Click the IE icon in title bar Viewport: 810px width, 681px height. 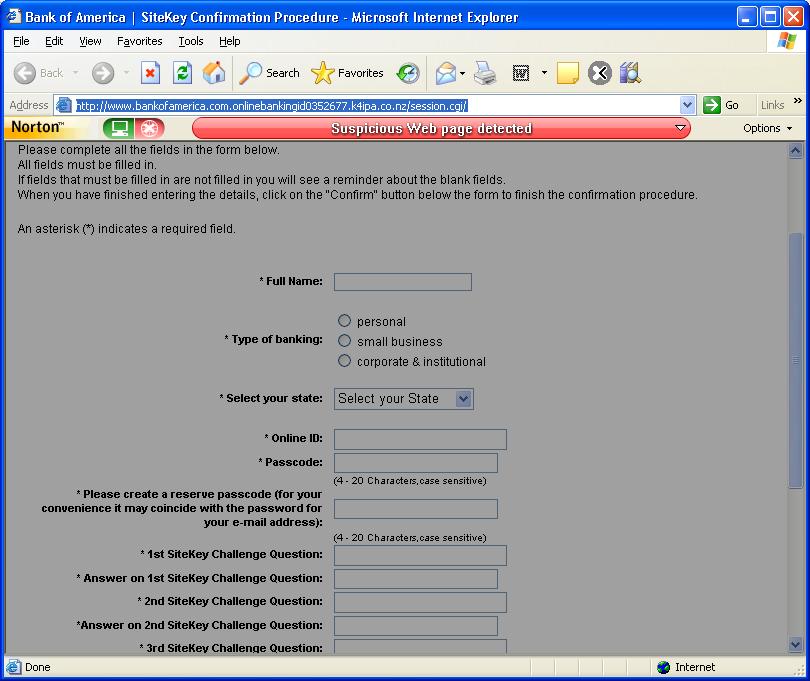coord(13,16)
